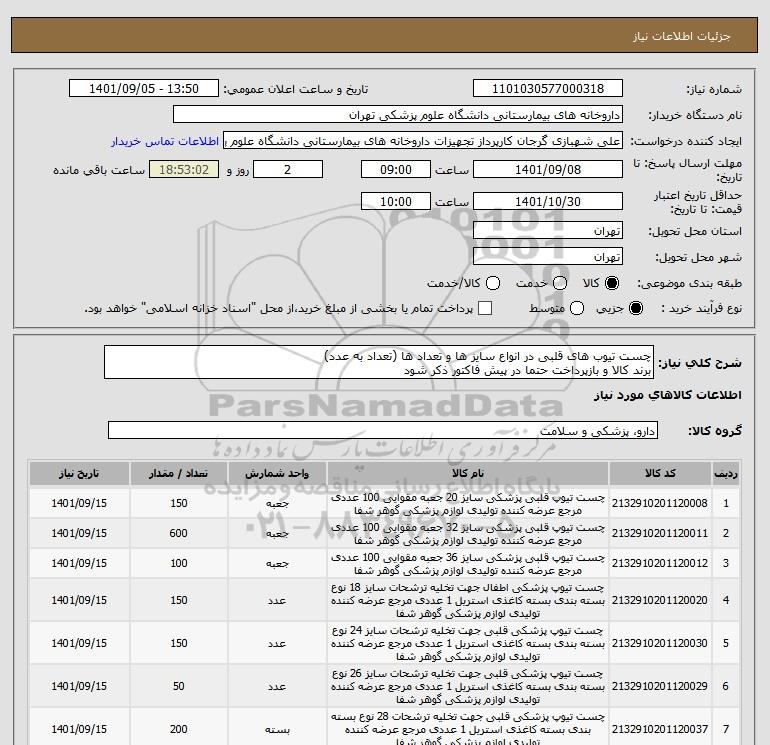Screen dimensions: 770x745
Task: Click product code 2132910201120008
Action: [660, 503]
